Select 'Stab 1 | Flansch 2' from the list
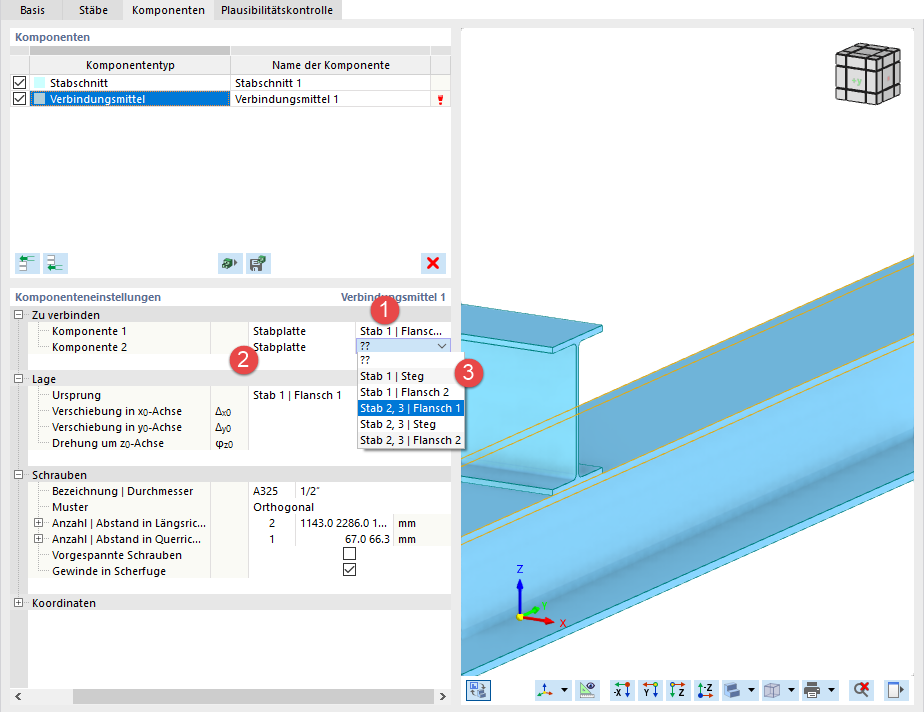The height and width of the screenshot is (712, 924). [411, 392]
